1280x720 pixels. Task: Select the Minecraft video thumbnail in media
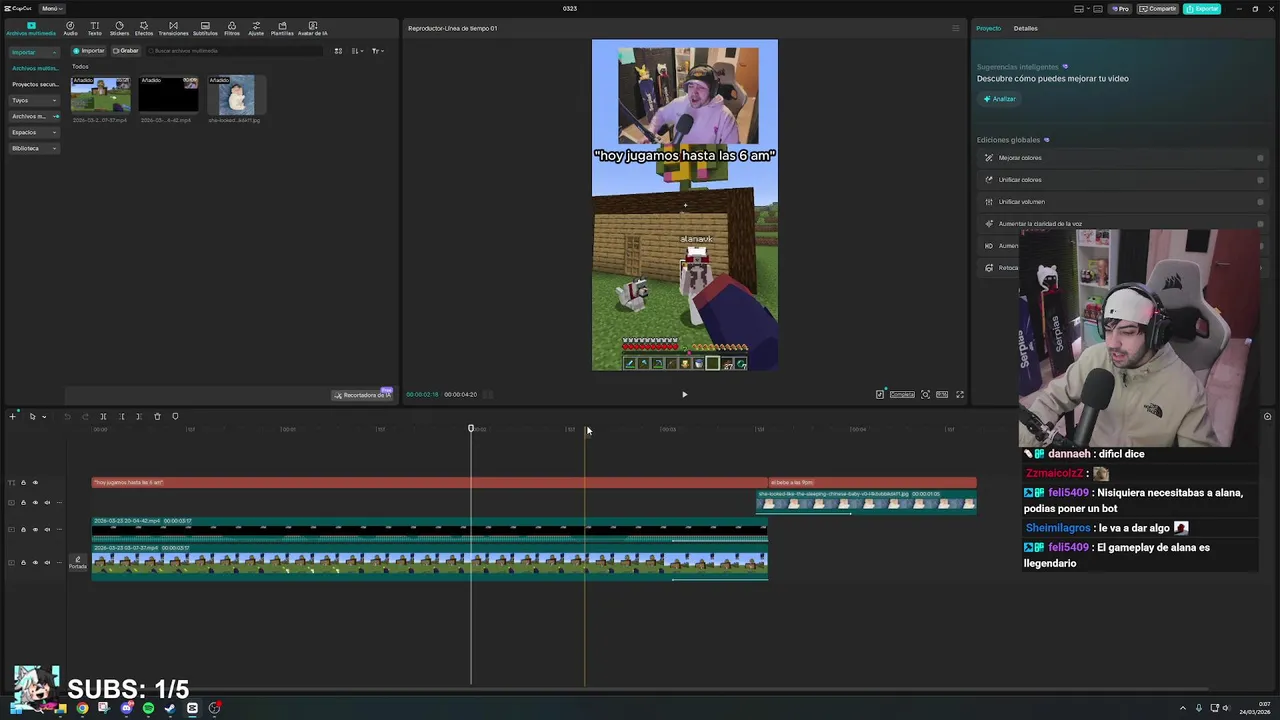click(x=100, y=95)
